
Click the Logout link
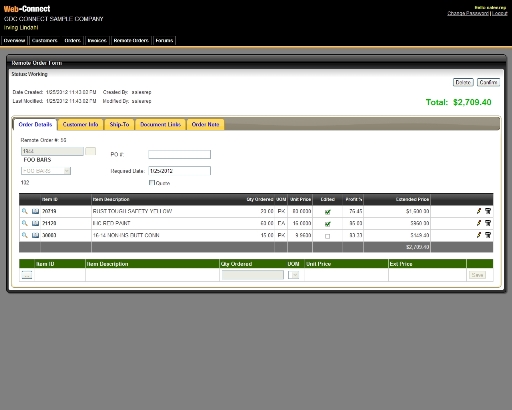[x=500, y=13]
